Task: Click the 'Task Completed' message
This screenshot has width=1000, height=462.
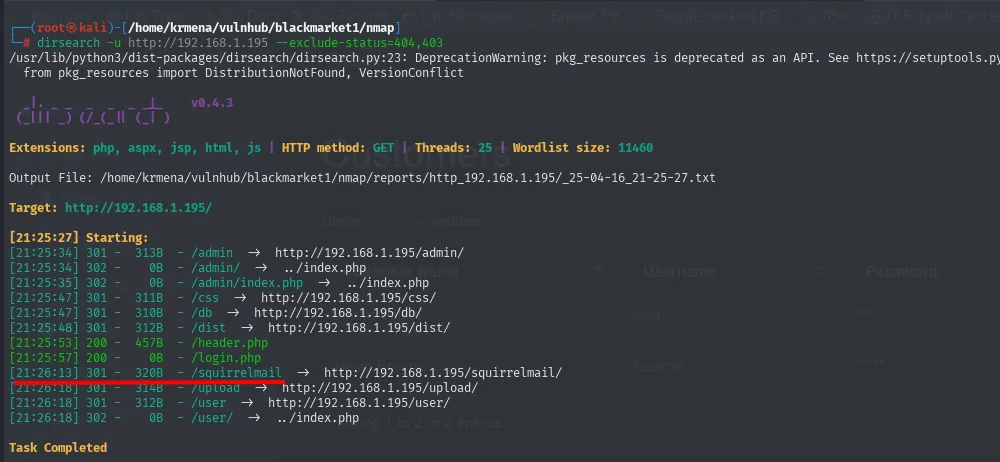Action: [58, 448]
